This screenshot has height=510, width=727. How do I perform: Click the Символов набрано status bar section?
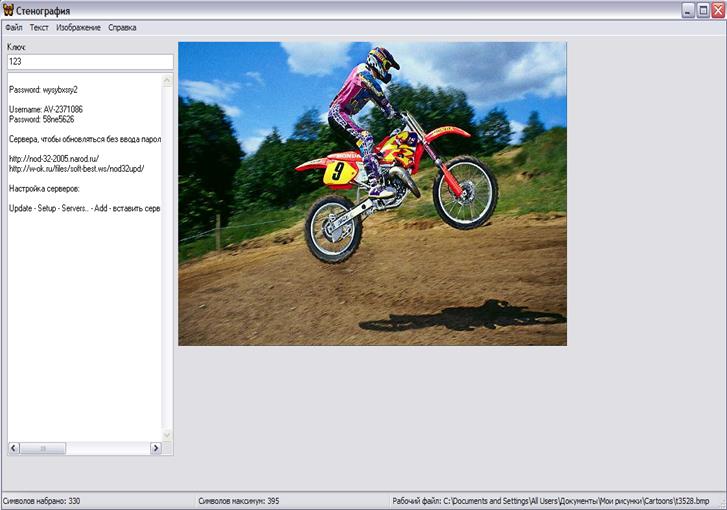pyautogui.click(x=42, y=500)
